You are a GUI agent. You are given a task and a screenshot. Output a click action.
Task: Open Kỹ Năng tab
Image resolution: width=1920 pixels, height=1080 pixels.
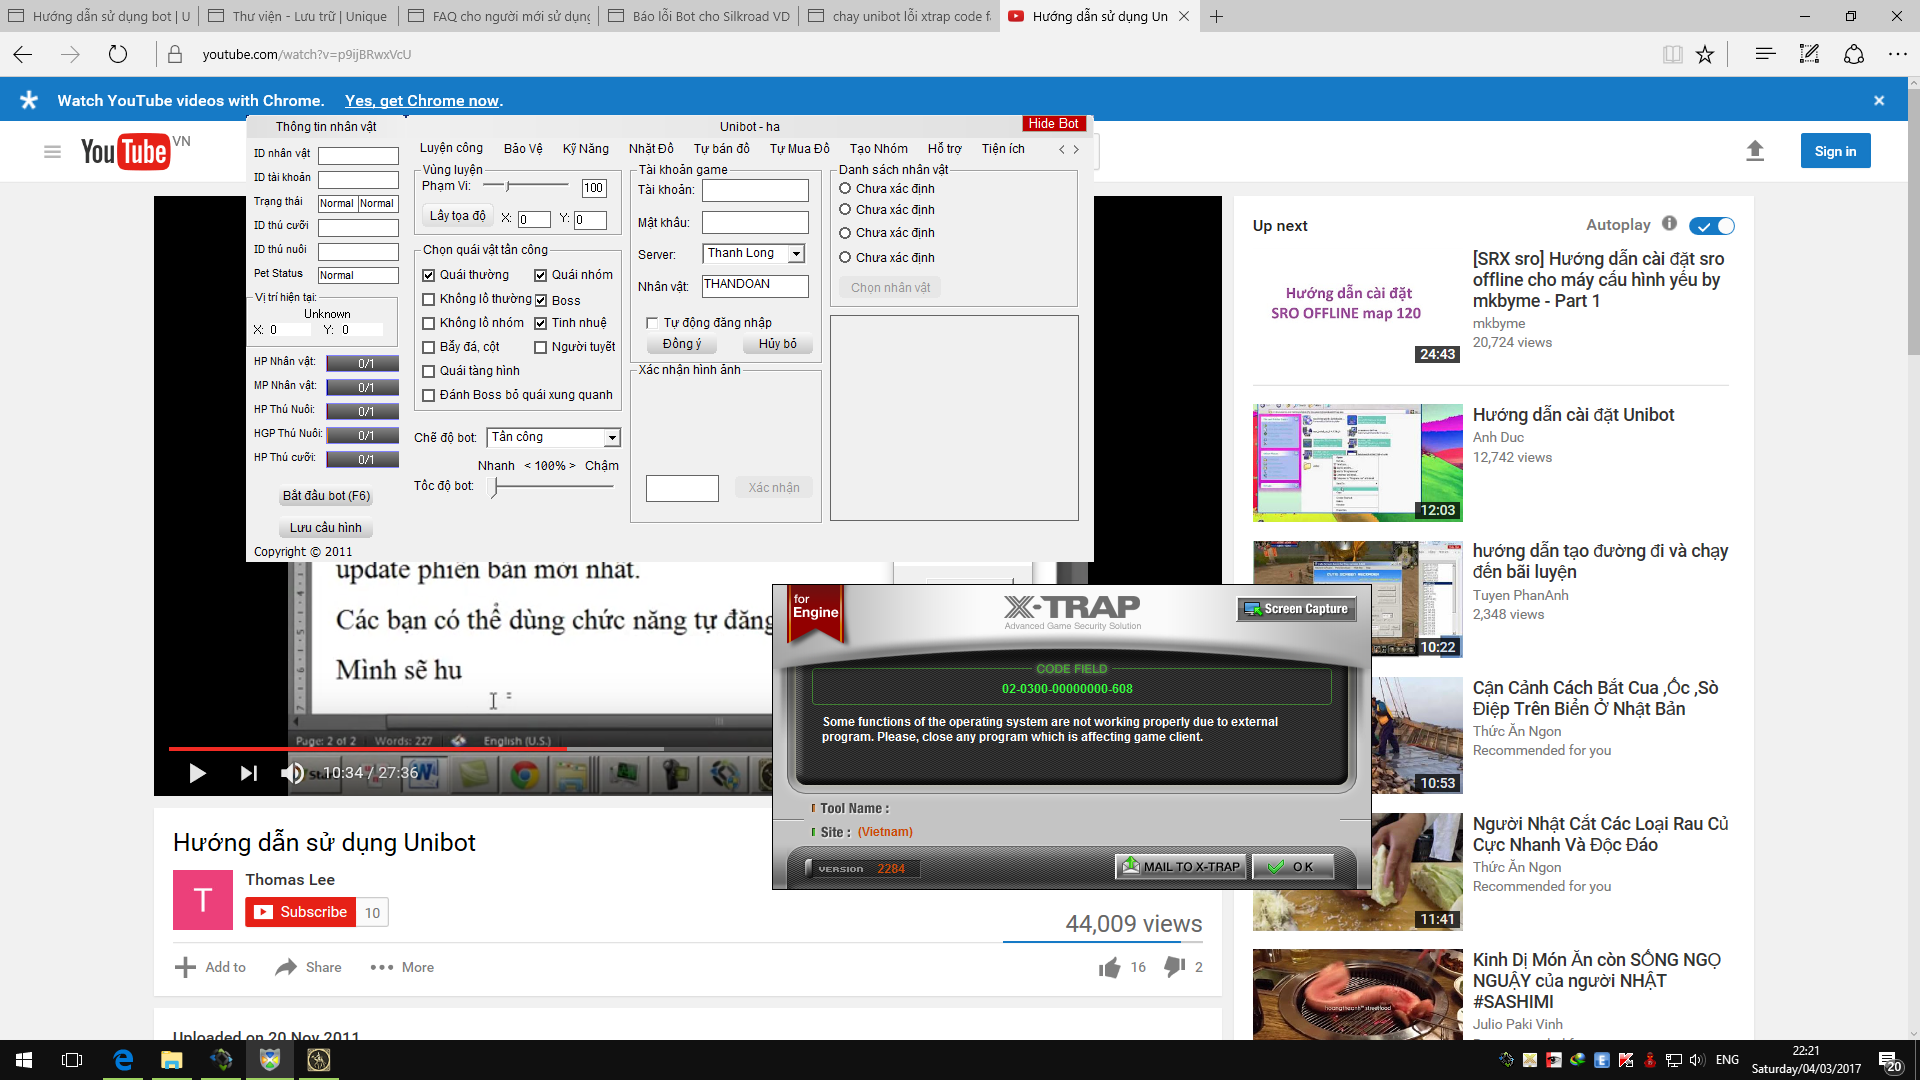coord(586,148)
